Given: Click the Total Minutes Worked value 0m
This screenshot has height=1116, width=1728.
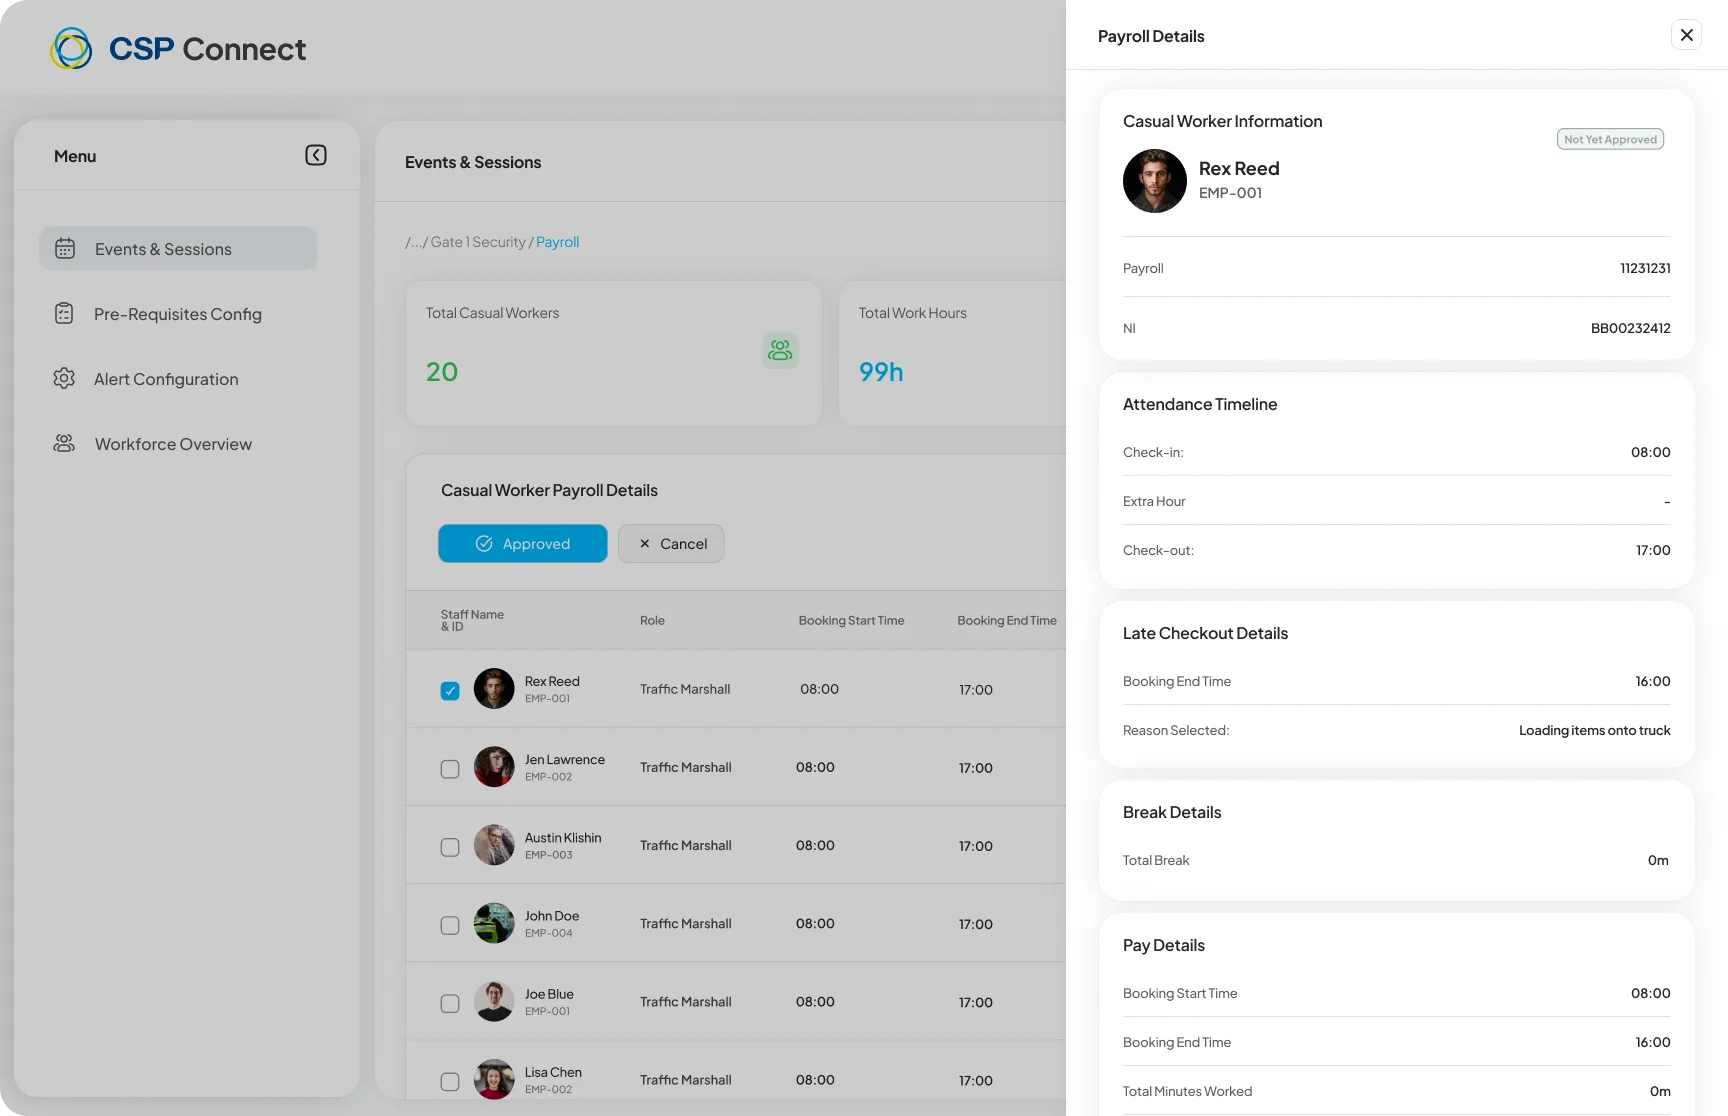Looking at the screenshot, I should (x=1660, y=1091).
